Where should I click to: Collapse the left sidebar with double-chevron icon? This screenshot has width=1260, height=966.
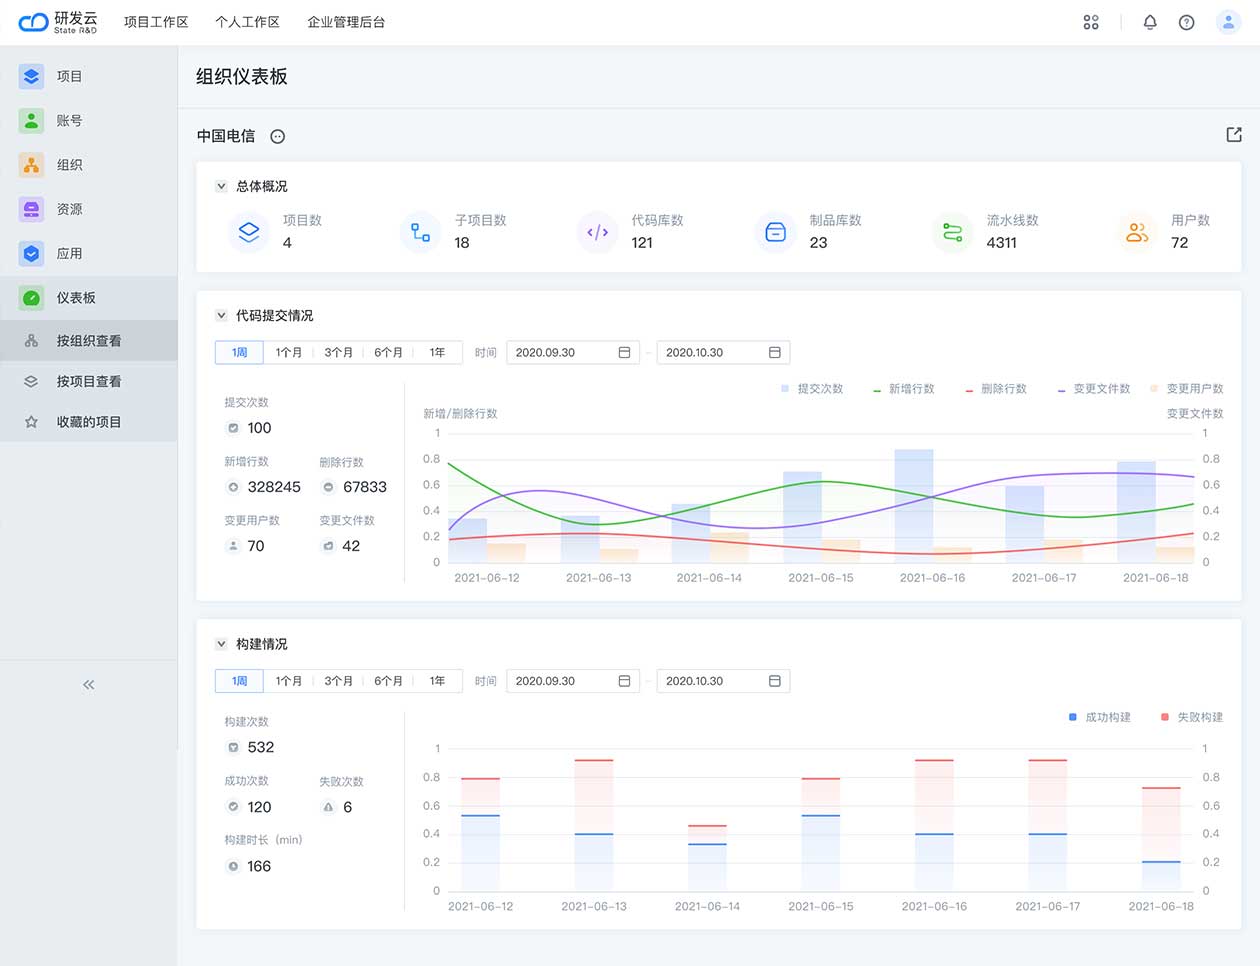(x=88, y=685)
